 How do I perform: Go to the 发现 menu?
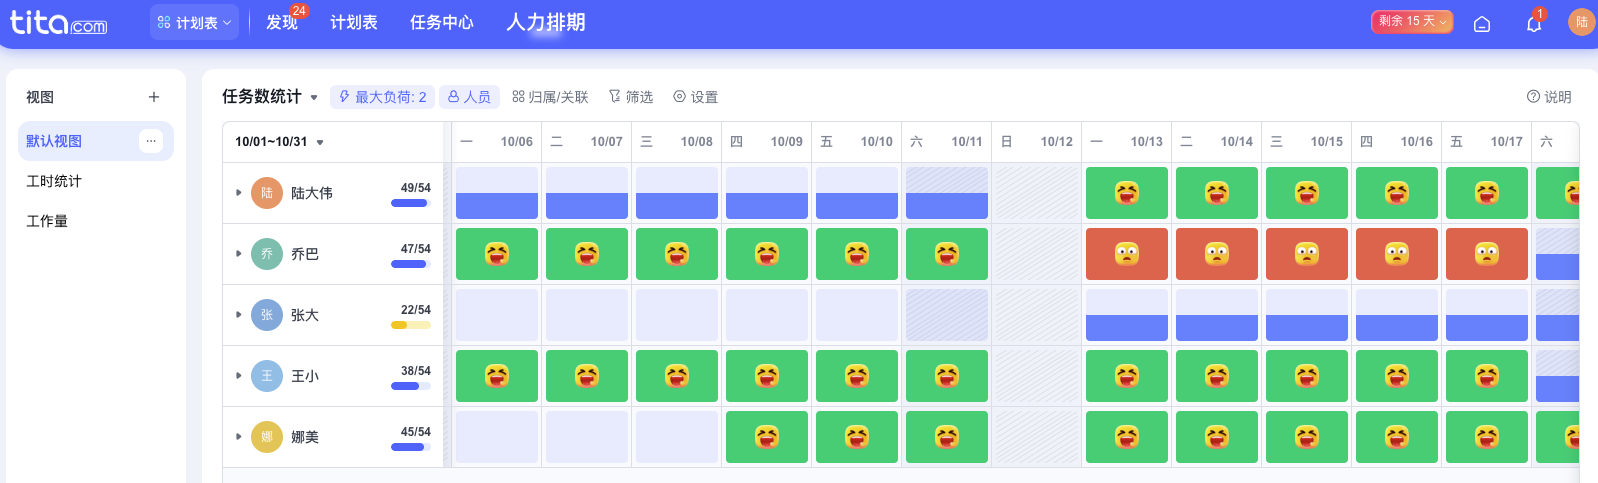point(282,22)
